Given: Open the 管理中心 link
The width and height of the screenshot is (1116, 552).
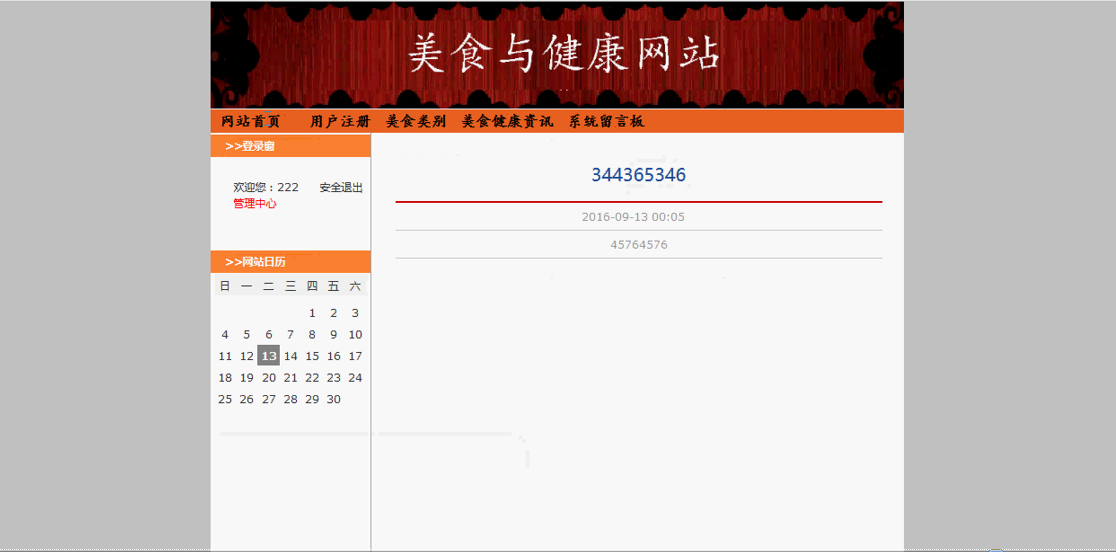Looking at the screenshot, I should [255, 203].
